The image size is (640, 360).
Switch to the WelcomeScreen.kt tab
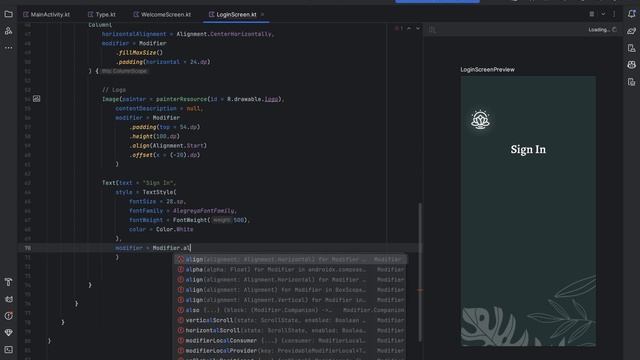162,14
